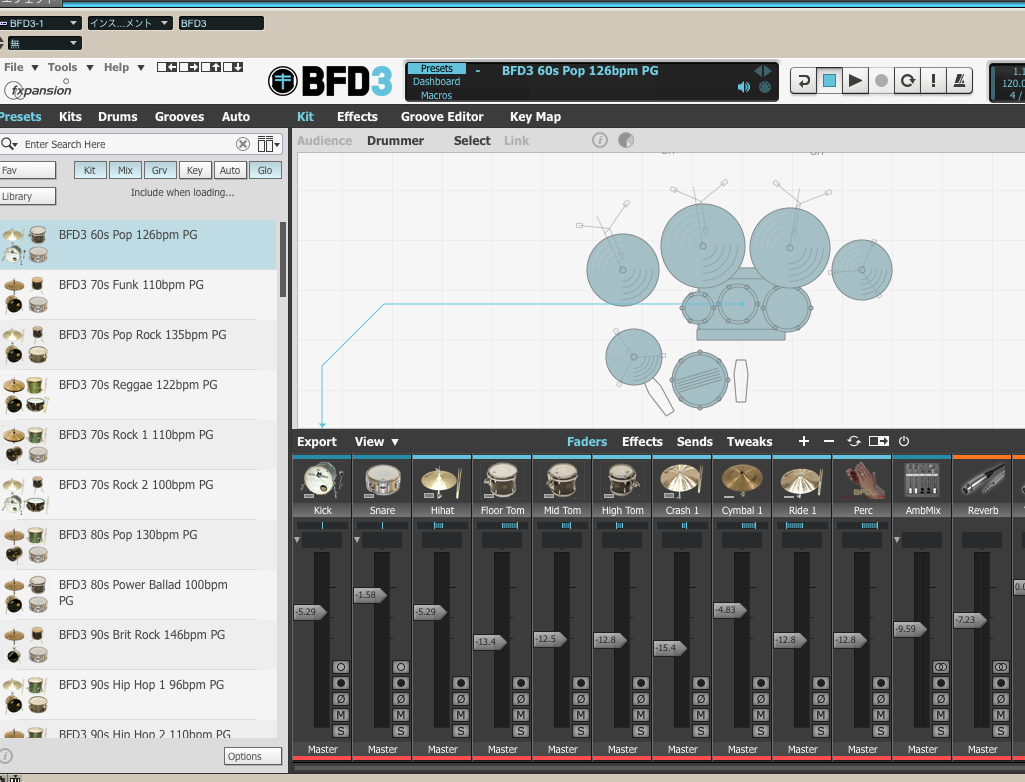Switch to the Drums browser tab
This screenshot has height=782, width=1025.
(118, 116)
